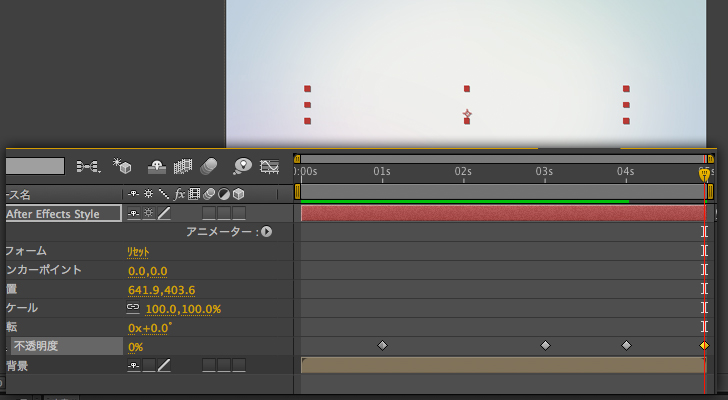Click the time navigator start handle

pyautogui.click(x=297, y=159)
